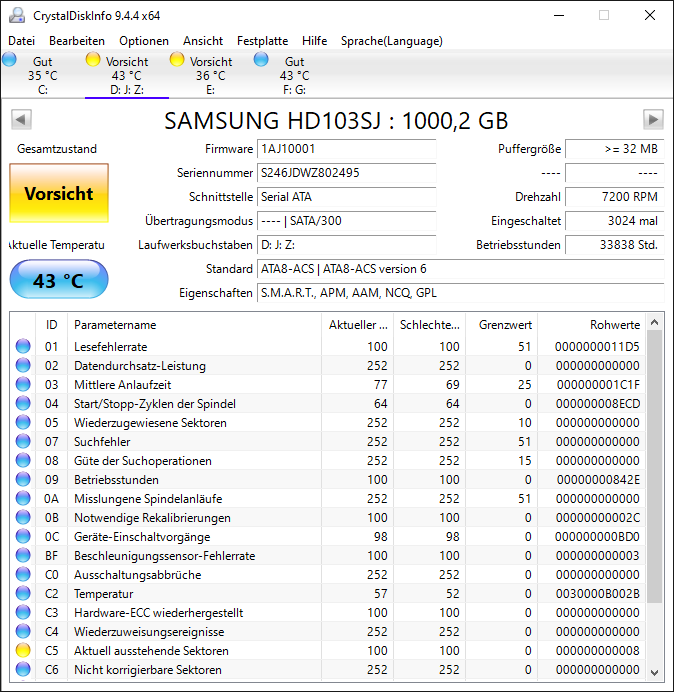This screenshot has height=692, width=674.
Task: Click scroll-up arrow of attribute list
Action: pos(655,323)
